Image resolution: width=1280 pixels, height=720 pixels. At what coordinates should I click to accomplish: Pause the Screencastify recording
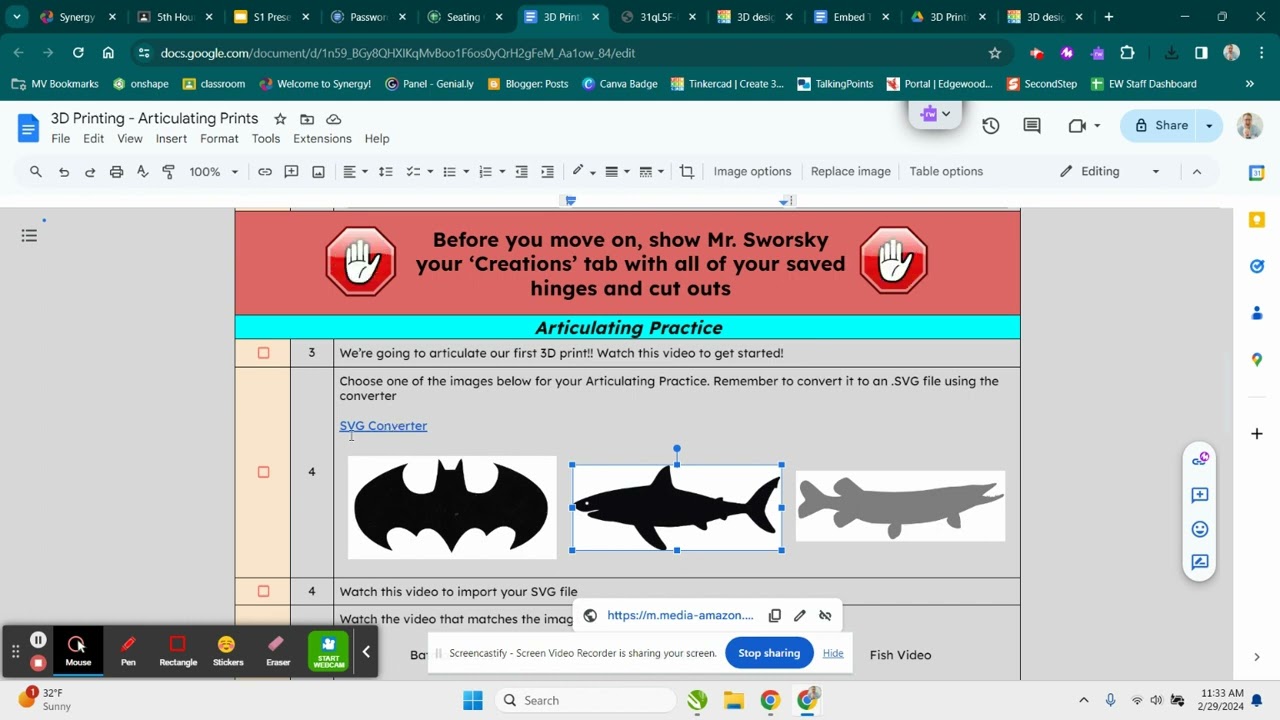[x=38, y=640]
